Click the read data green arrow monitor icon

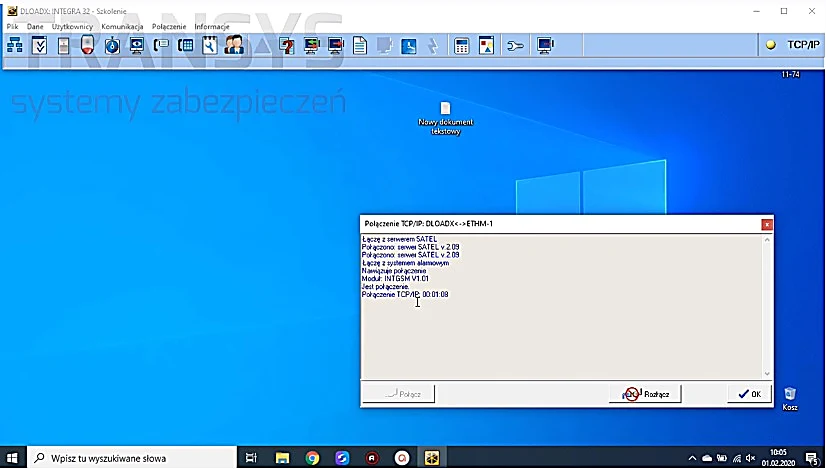[311, 46]
